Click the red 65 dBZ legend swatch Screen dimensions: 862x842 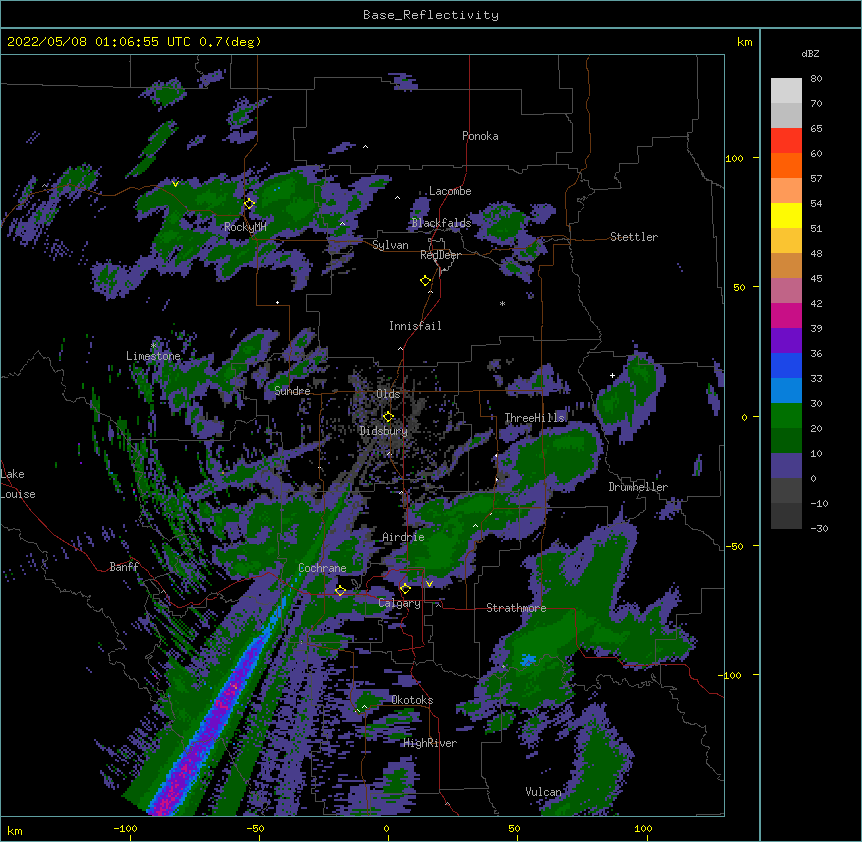pyautogui.click(x=786, y=140)
